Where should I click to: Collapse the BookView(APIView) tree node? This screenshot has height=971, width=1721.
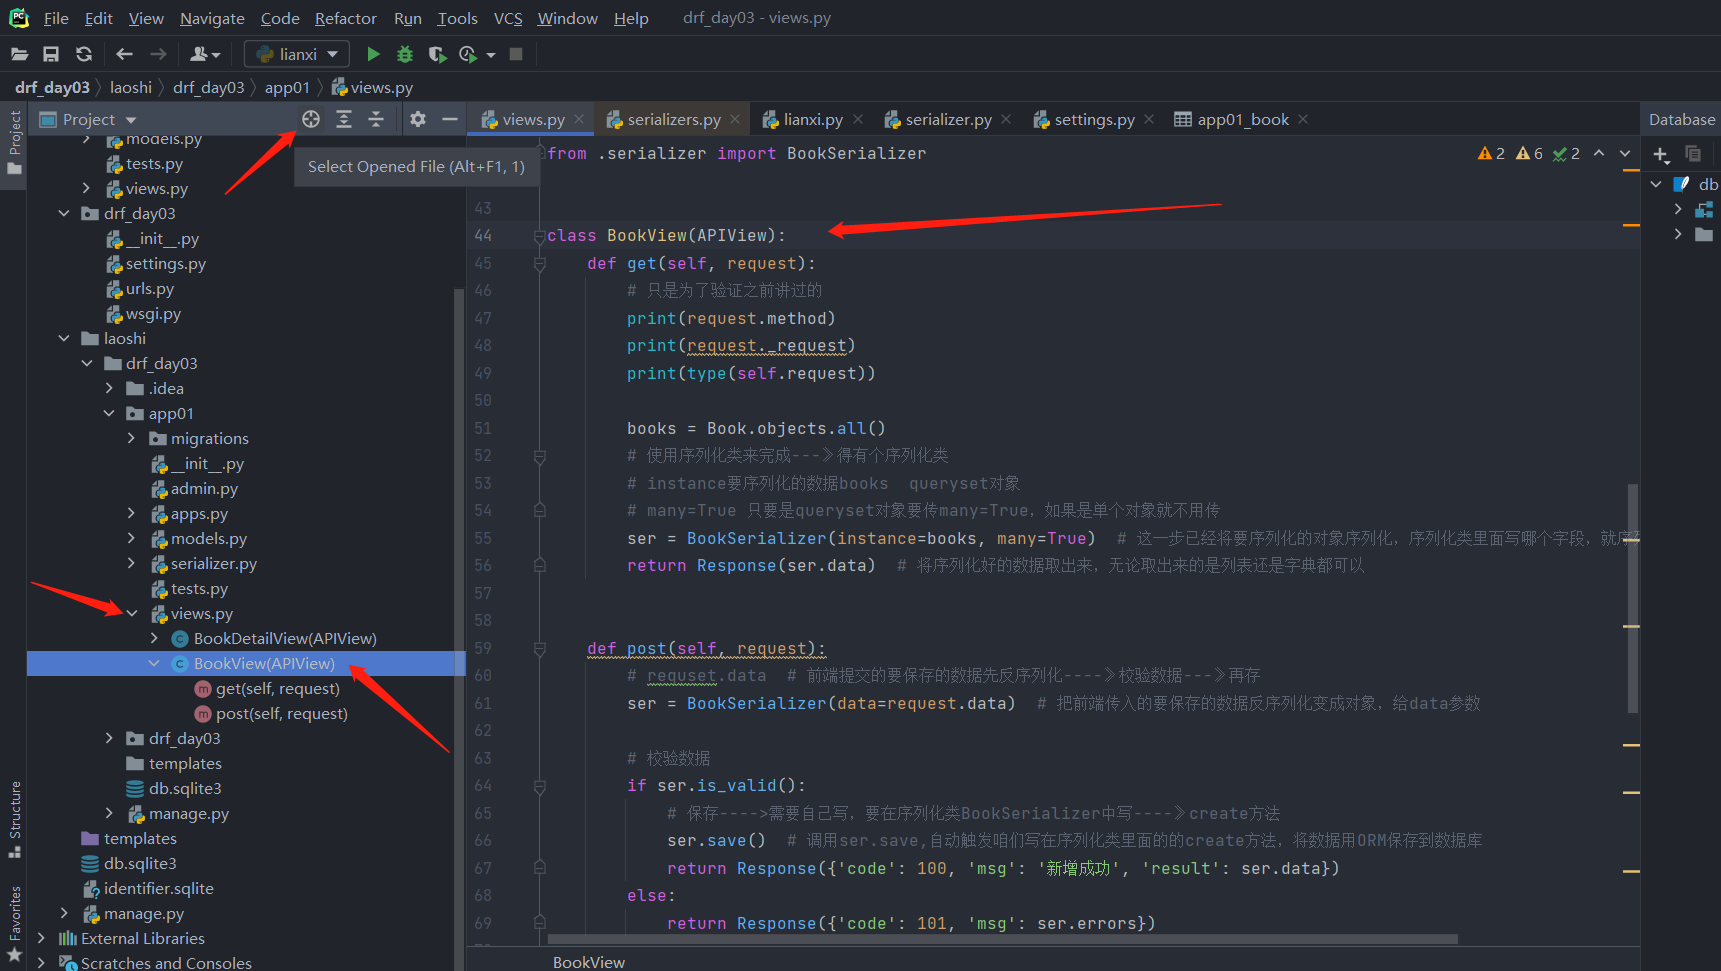coord(154,663)
